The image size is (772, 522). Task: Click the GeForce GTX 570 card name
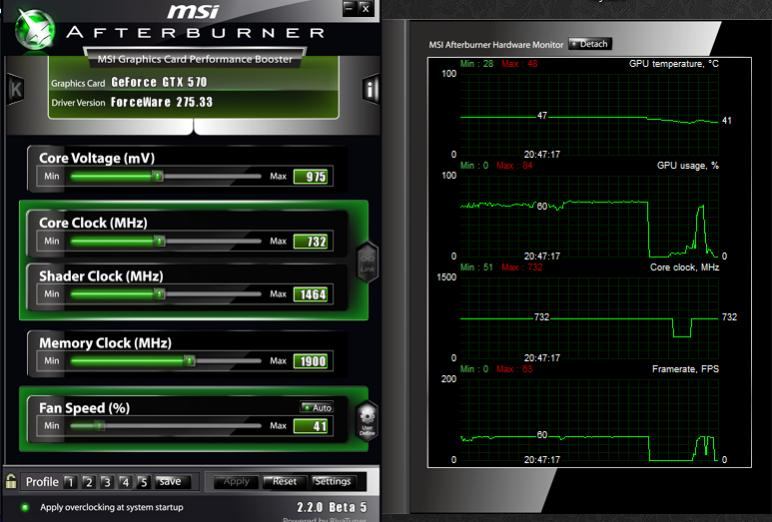click(159, 82)
